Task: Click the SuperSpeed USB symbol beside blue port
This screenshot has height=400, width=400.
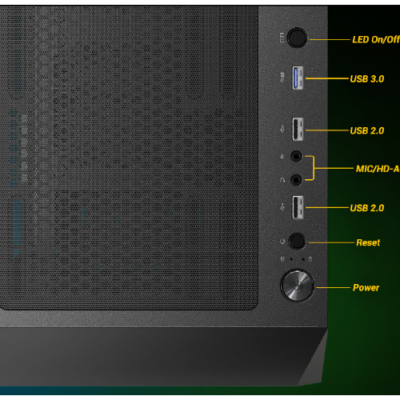Action: [282, 78]
